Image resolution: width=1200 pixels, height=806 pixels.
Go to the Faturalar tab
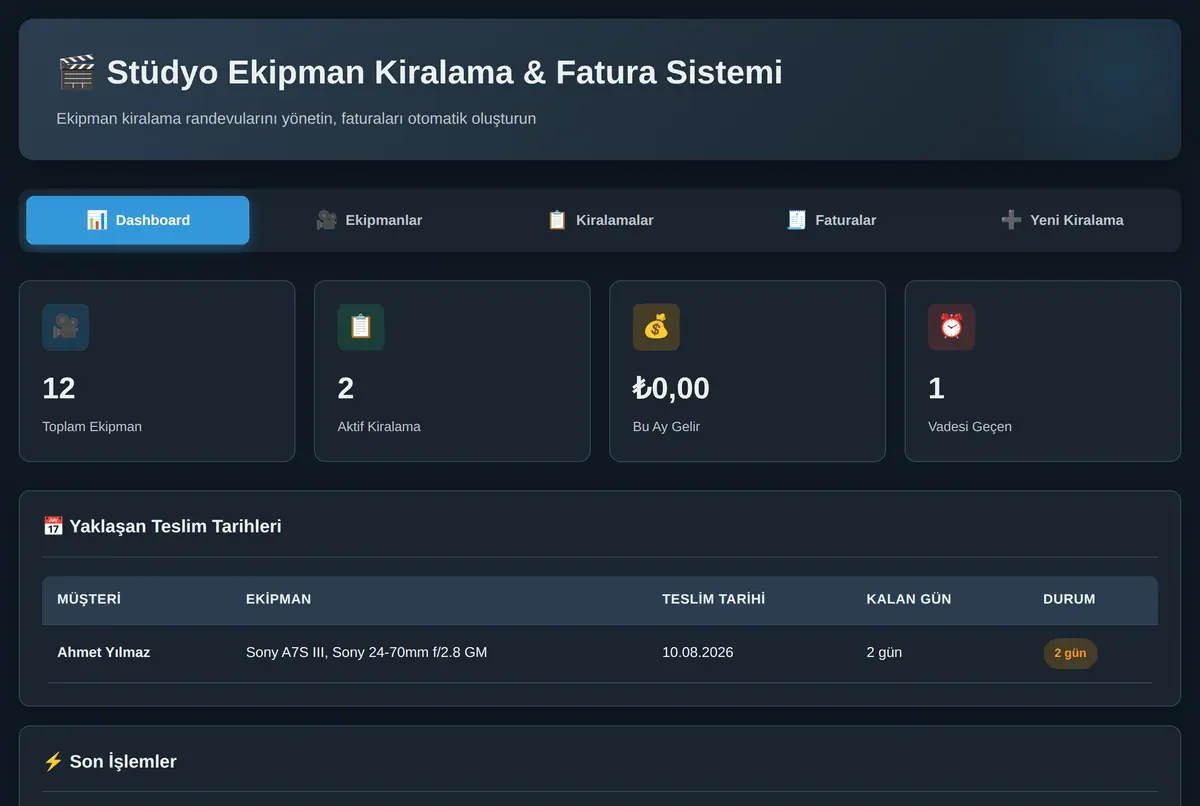tap(831, 220)
